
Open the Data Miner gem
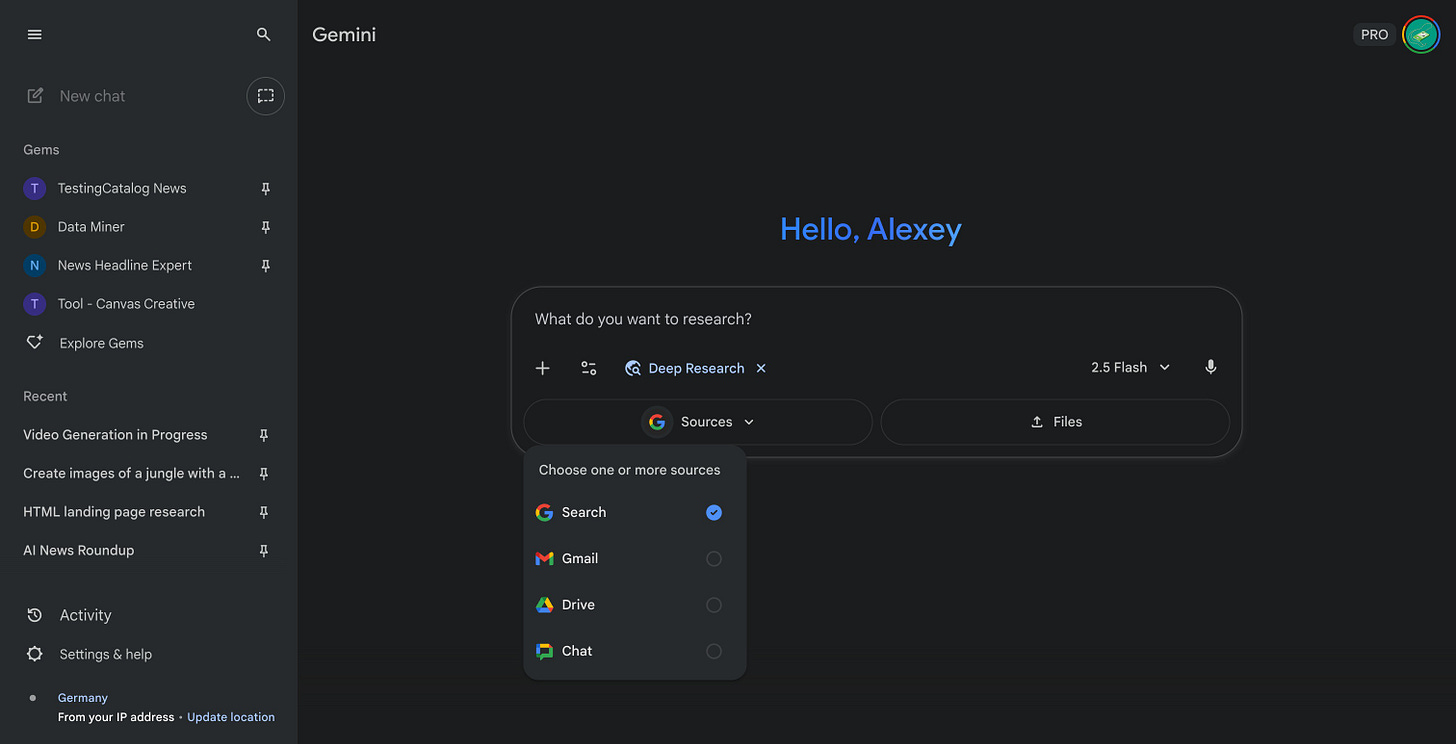(91, 227)
